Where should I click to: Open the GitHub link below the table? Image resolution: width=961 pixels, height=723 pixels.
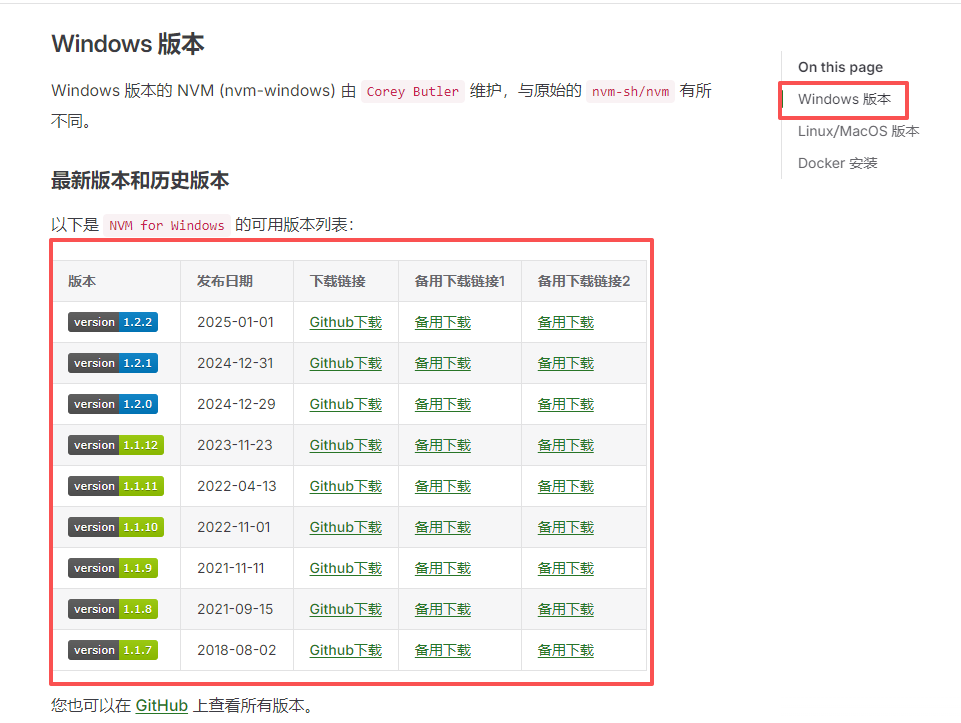(x=161, y=706)
